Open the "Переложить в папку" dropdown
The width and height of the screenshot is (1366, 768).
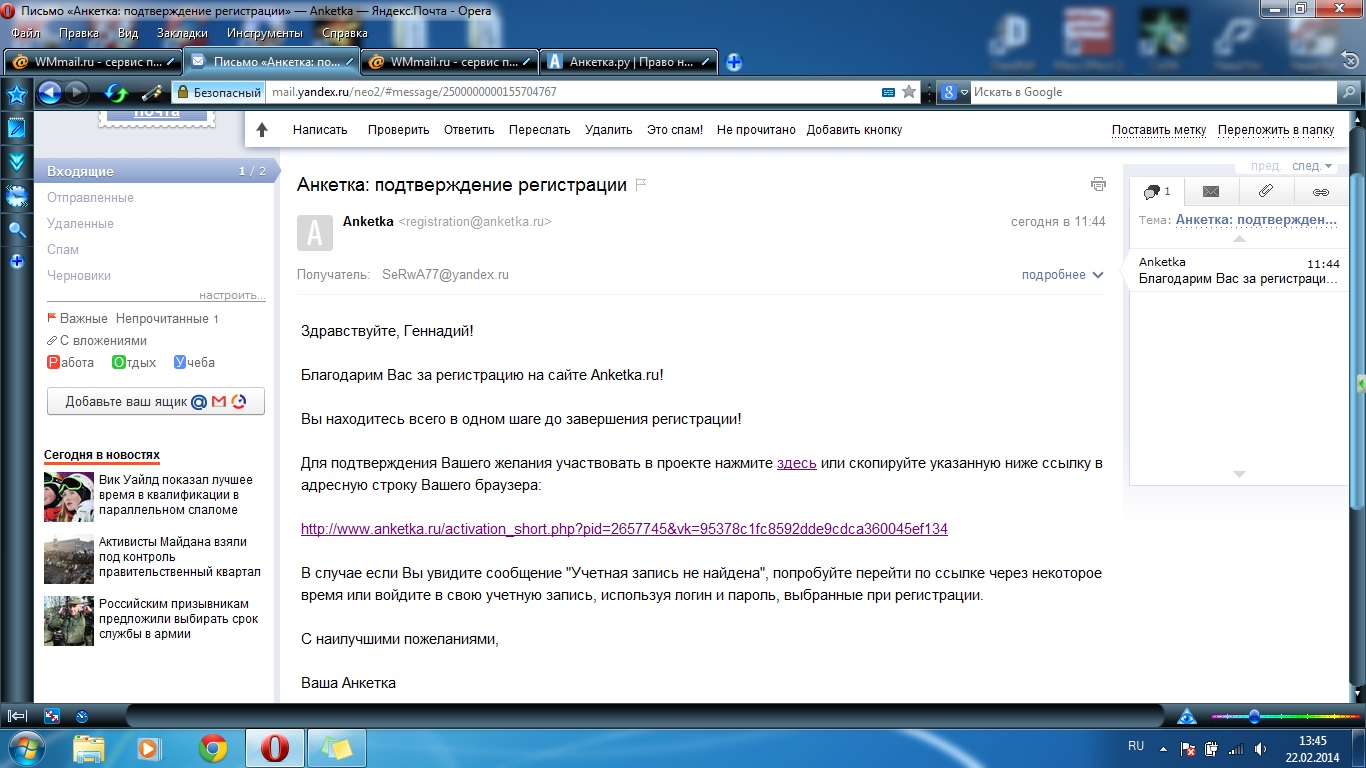click(1276, 130)
